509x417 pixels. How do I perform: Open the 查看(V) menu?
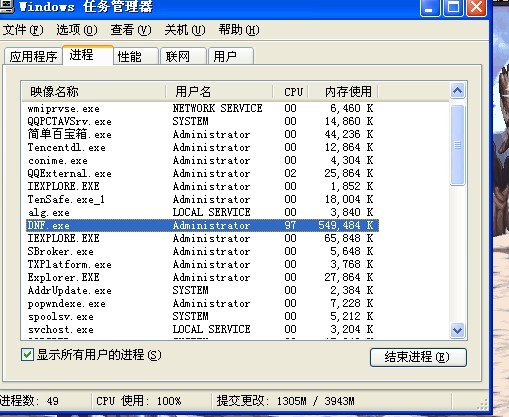click(x=131, y=30)
